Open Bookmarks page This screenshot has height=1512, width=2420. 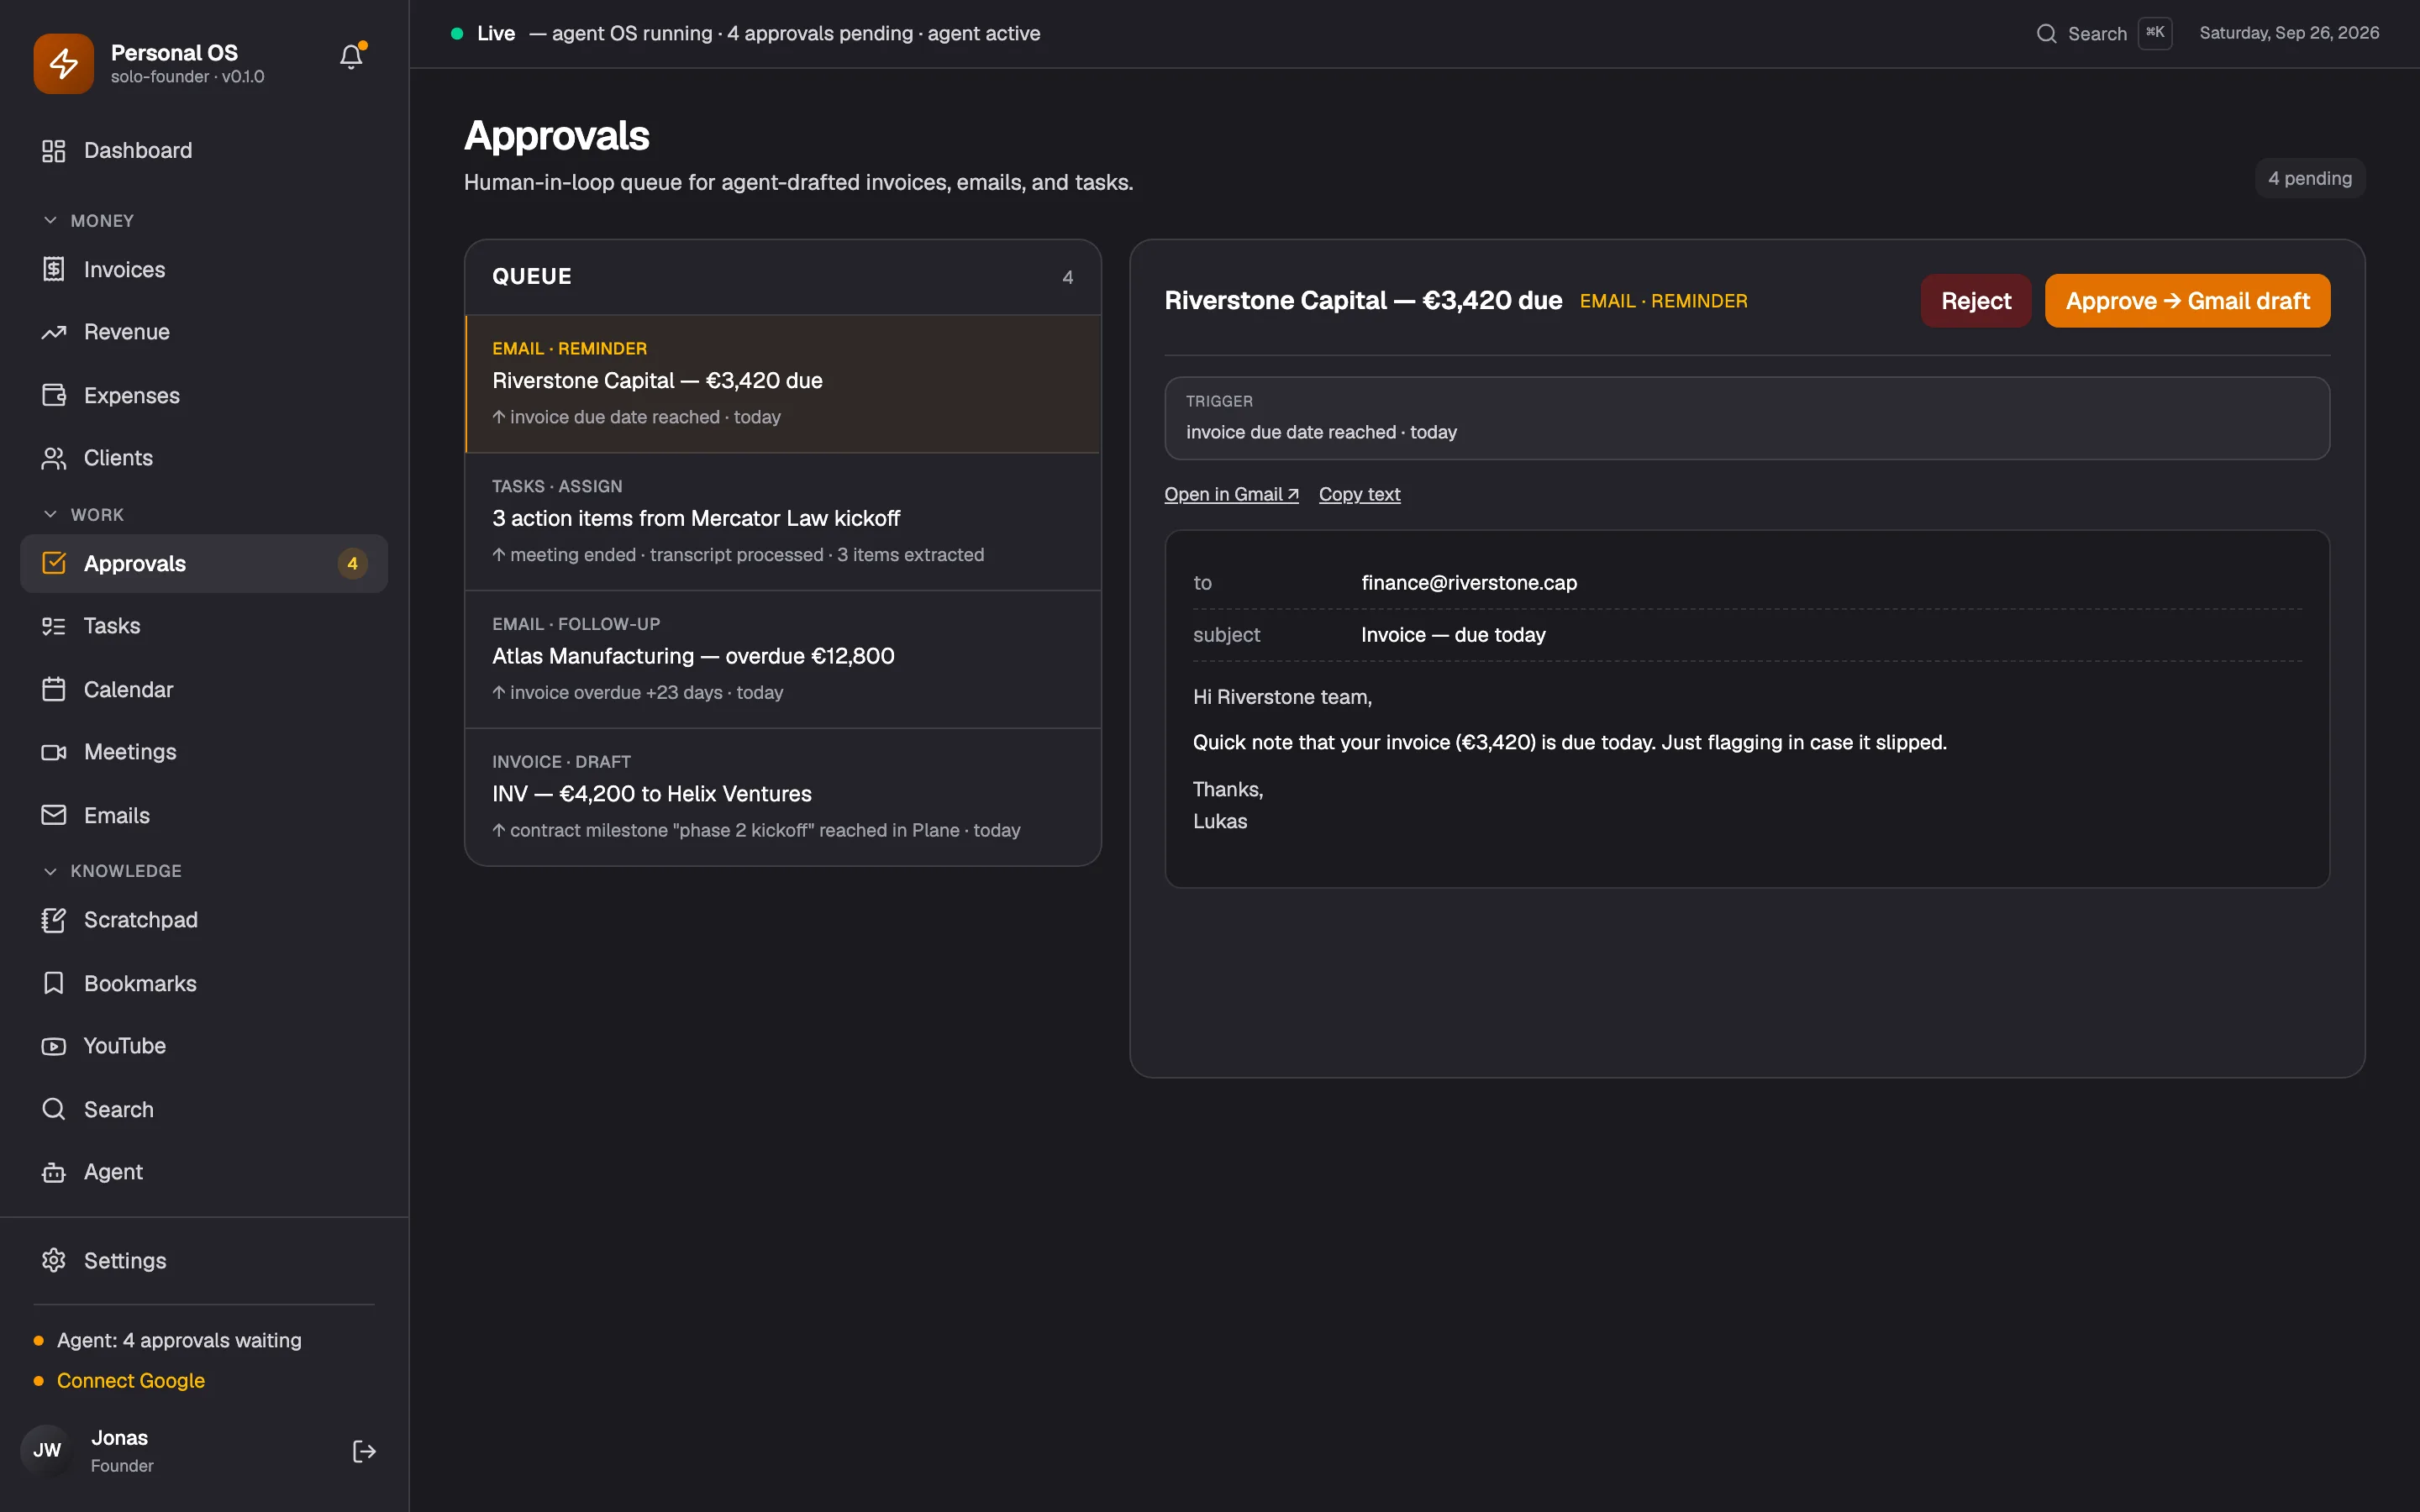coord(204,983)
